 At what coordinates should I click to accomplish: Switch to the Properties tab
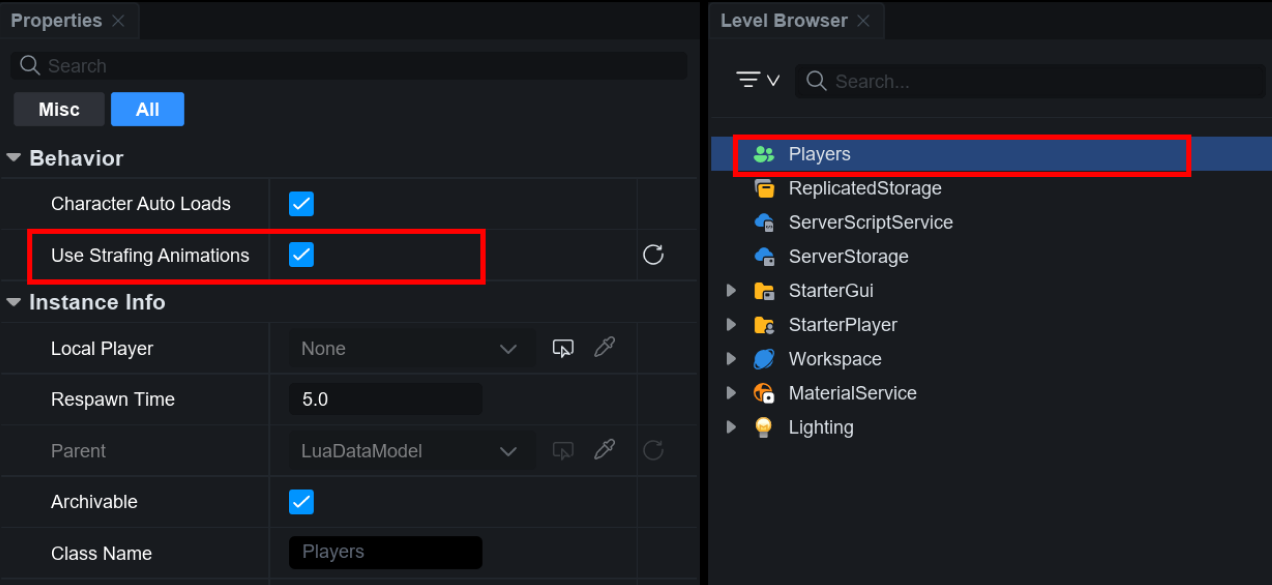tap(56, 20)
